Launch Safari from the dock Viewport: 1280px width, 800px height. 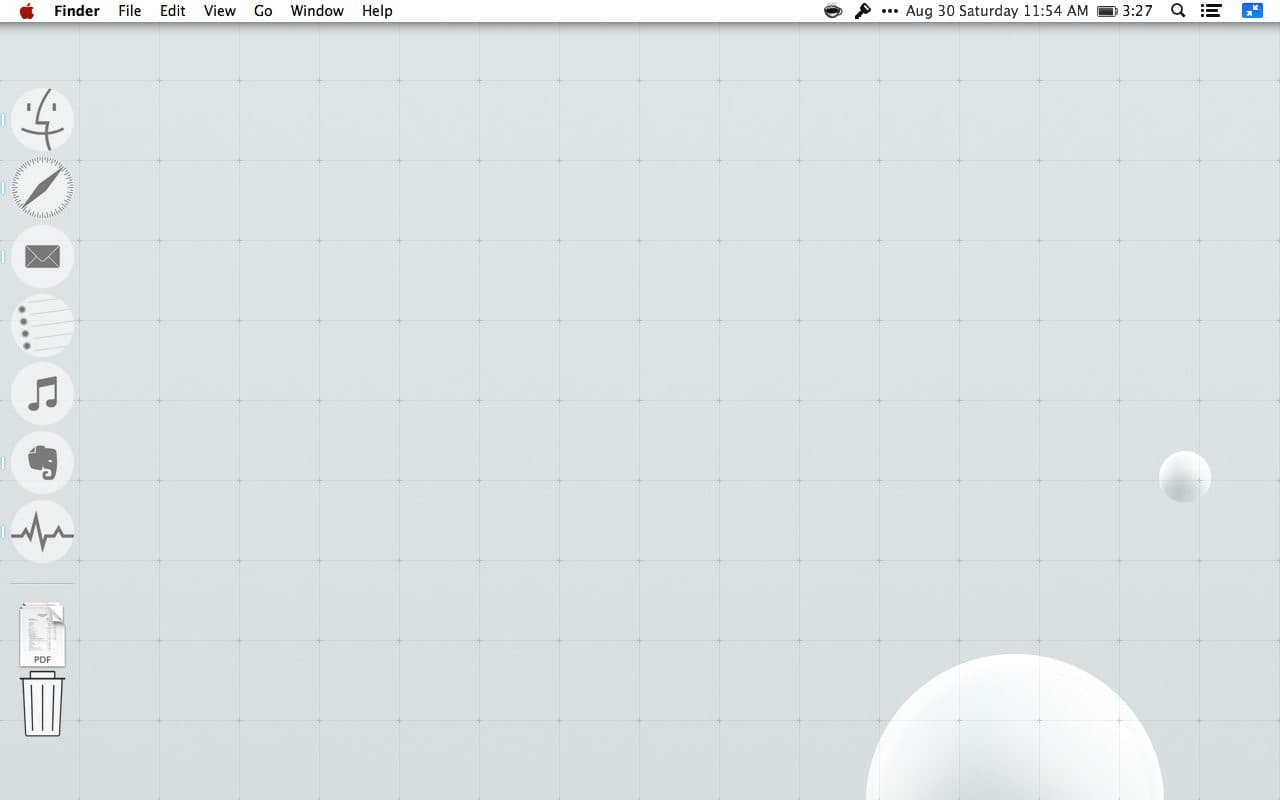point(42,188)
